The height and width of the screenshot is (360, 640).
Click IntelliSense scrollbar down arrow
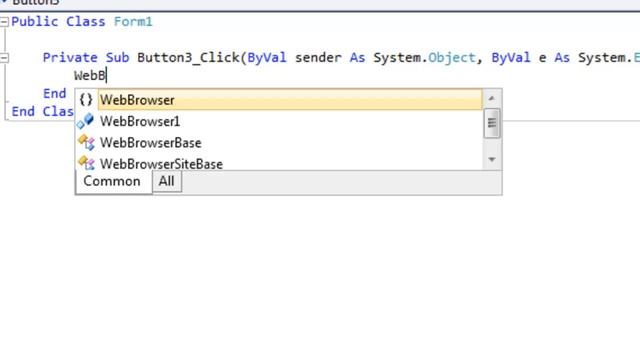[491, 159]
